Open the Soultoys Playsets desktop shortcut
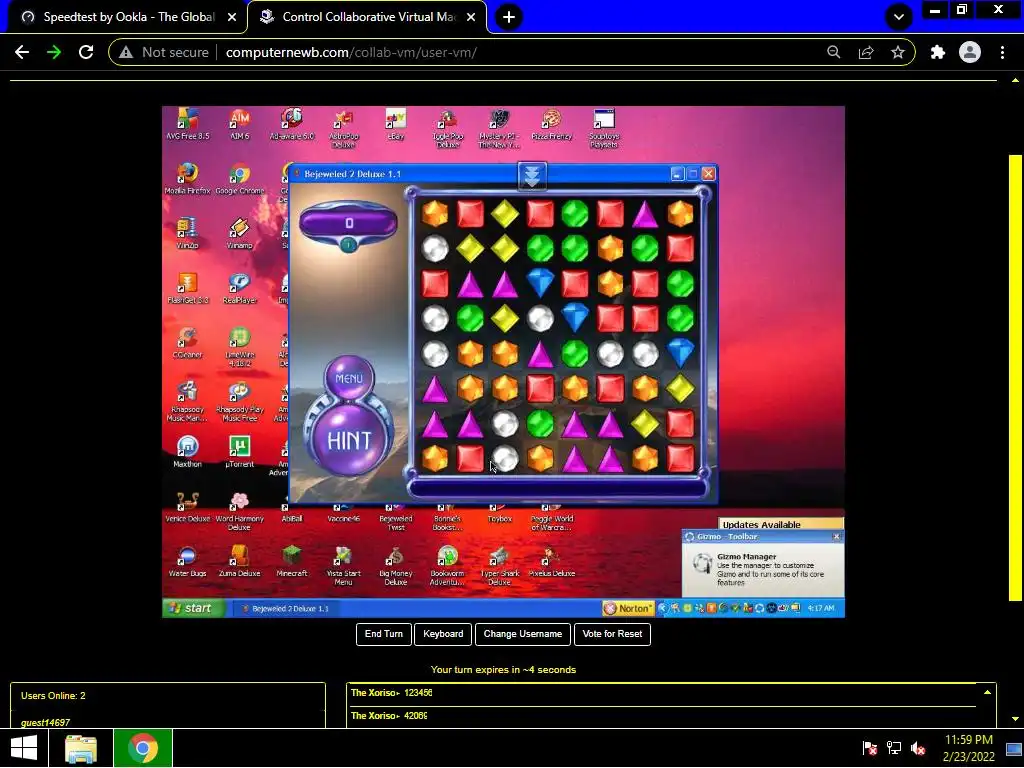 (x=604, y=128)
